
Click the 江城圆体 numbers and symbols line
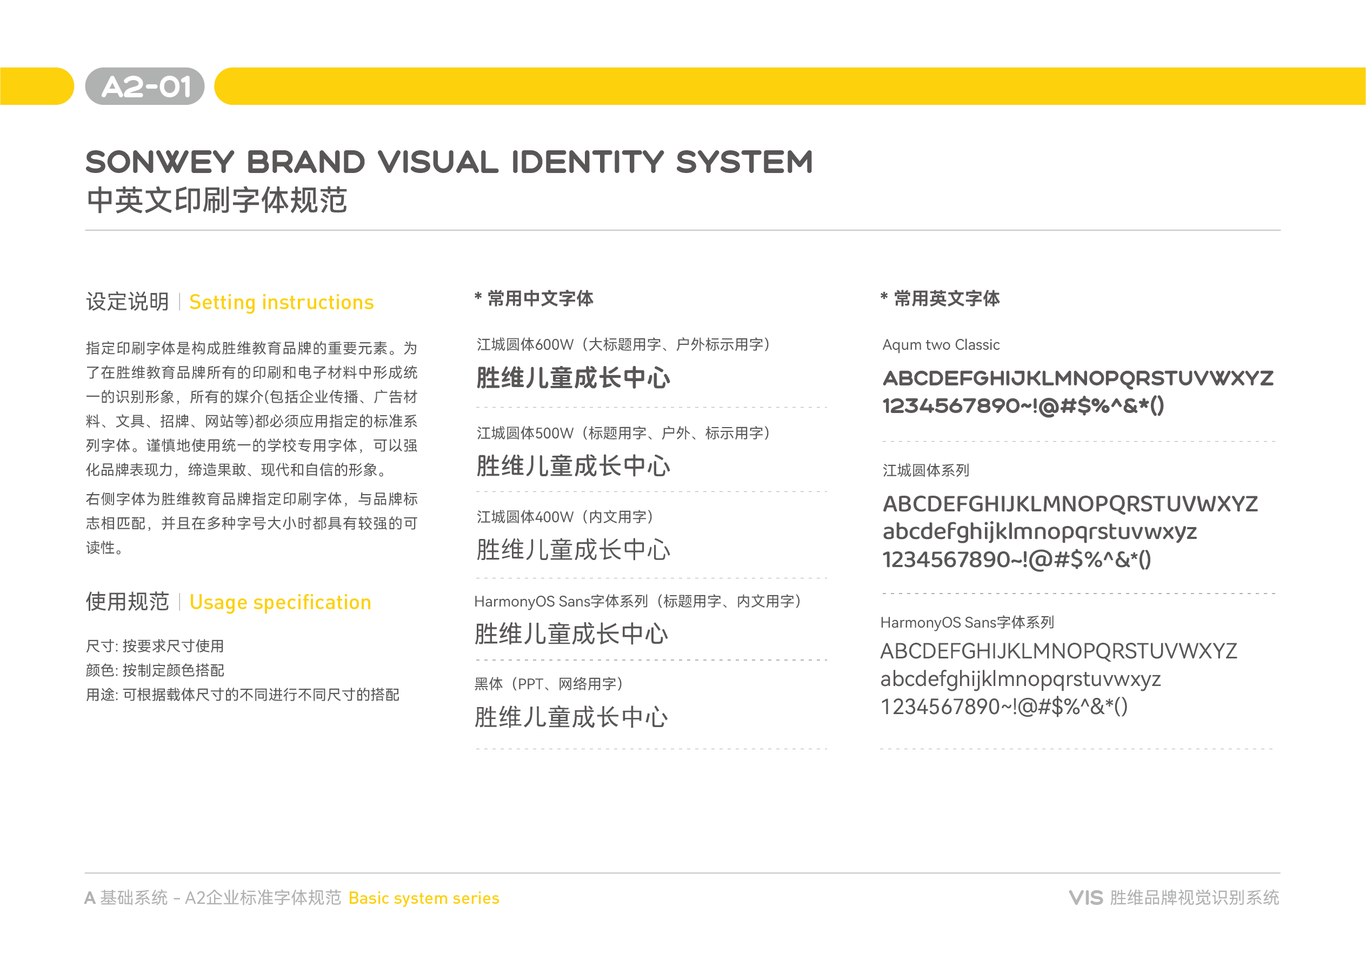coord(1017,560)
